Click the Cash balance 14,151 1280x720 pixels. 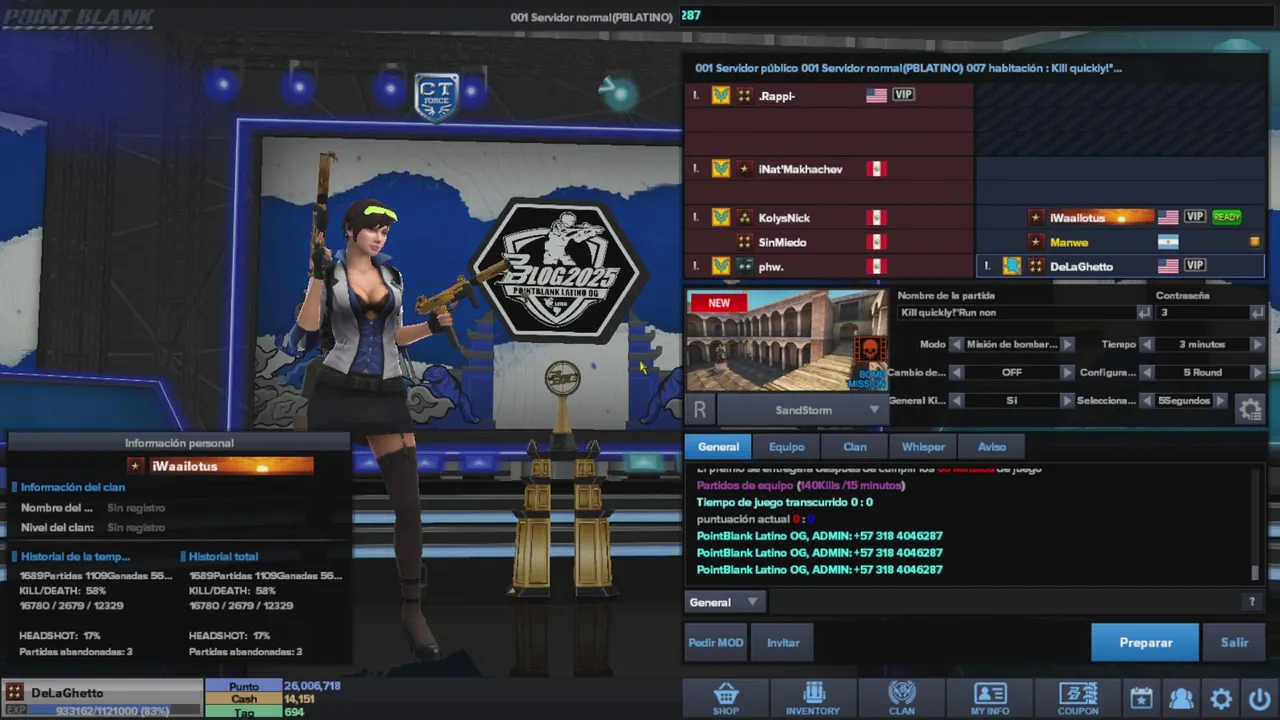(x=300, y=699)
